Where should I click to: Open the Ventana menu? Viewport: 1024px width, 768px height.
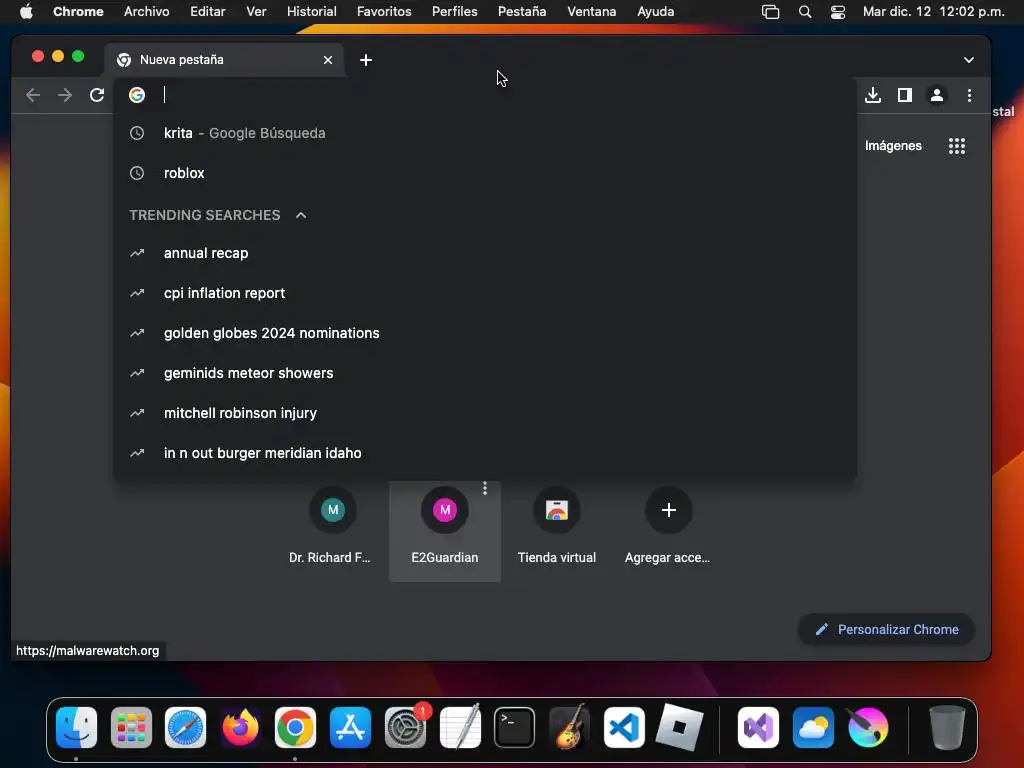point(592,12)
